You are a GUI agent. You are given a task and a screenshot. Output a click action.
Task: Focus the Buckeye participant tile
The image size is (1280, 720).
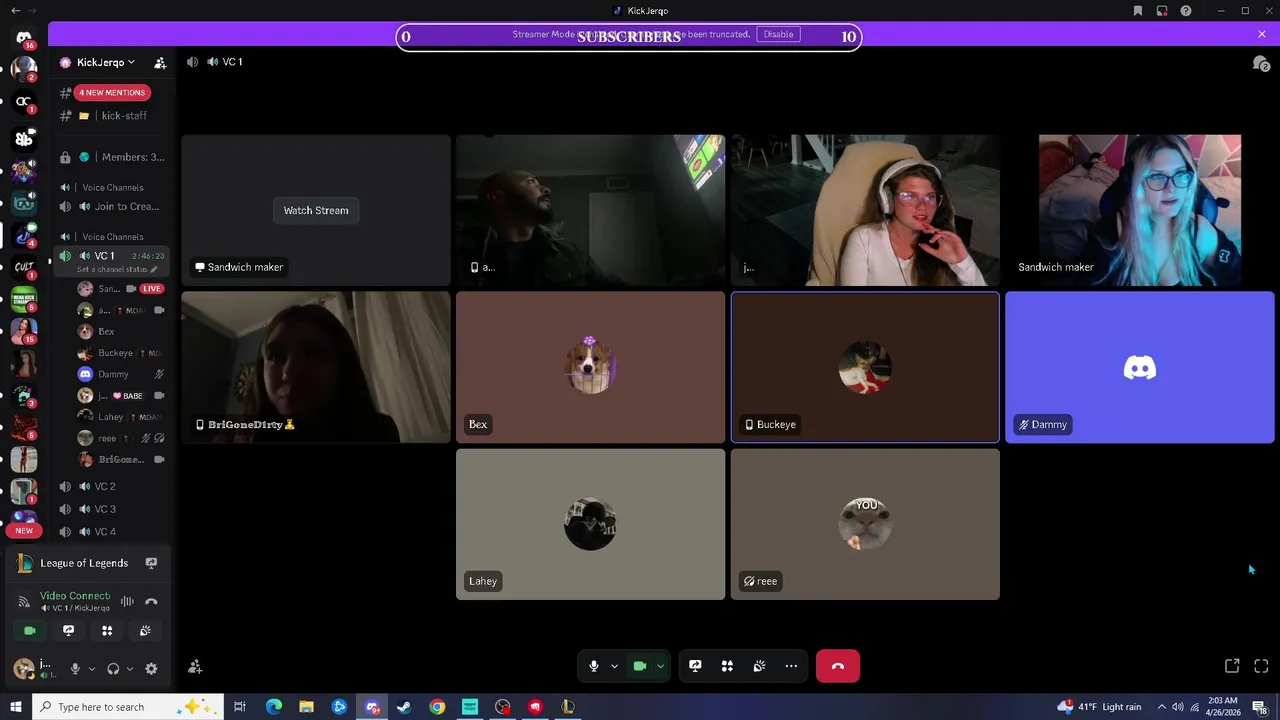(865, 367)
